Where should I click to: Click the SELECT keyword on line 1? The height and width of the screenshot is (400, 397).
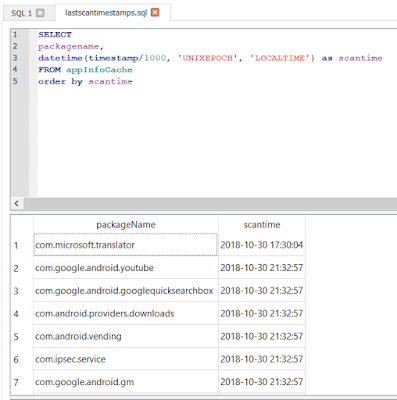(x=55, y=35)
